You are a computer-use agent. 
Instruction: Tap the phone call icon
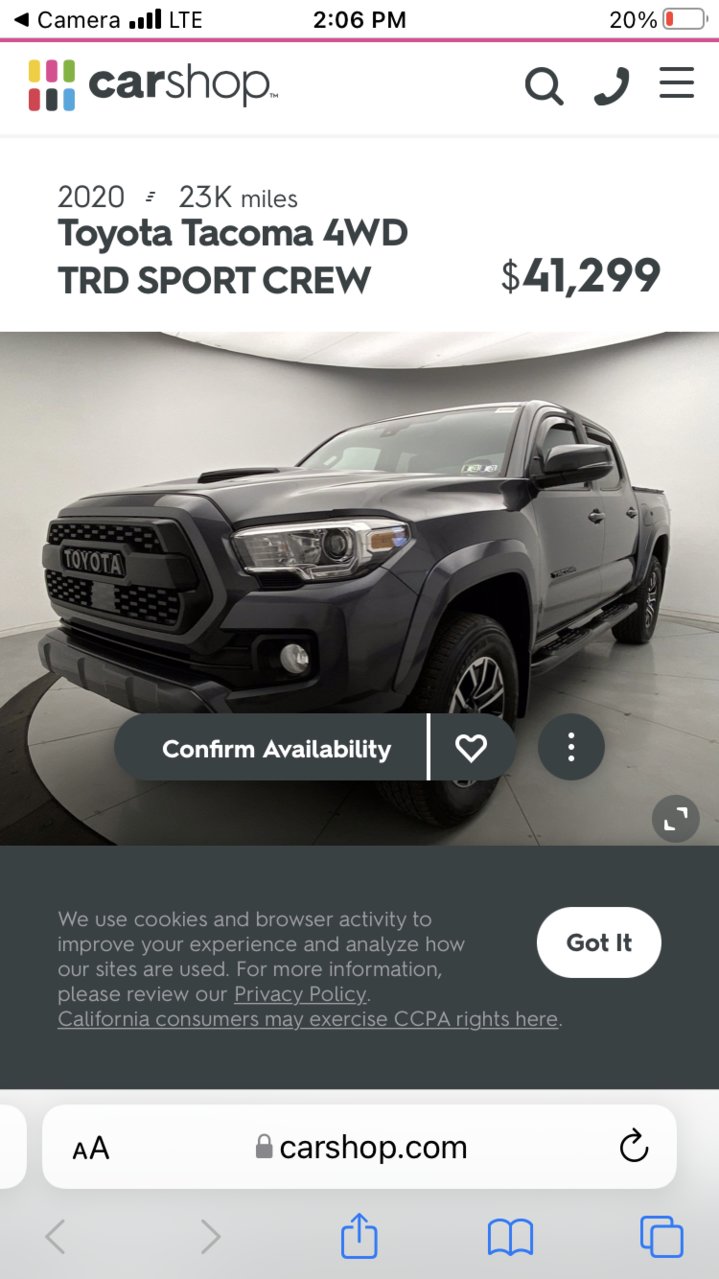click(611, 86)
